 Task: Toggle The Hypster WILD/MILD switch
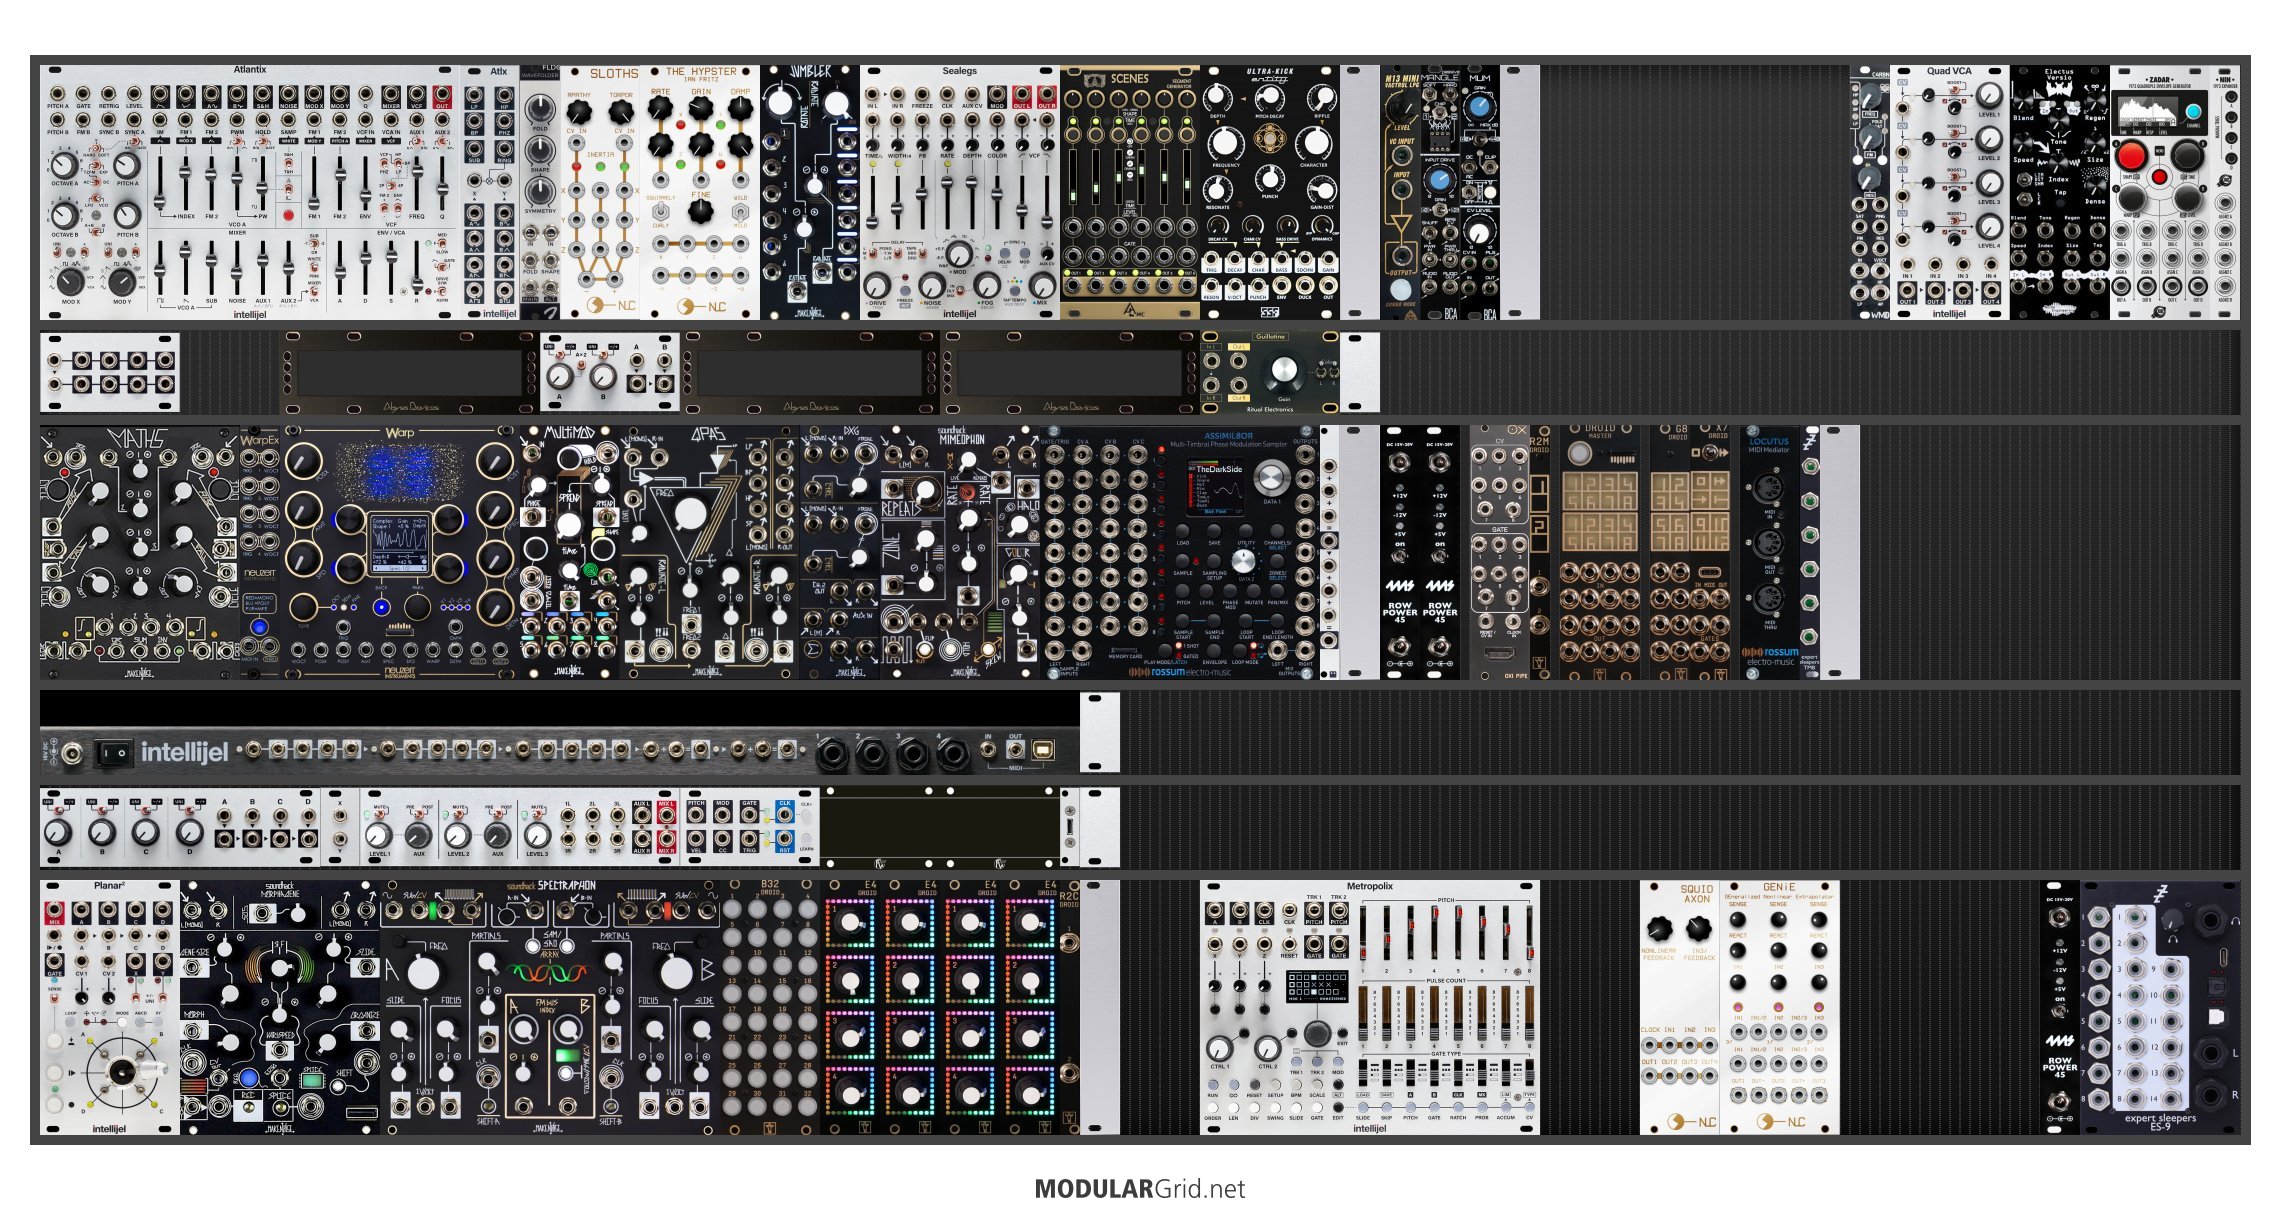coord(741,211)
